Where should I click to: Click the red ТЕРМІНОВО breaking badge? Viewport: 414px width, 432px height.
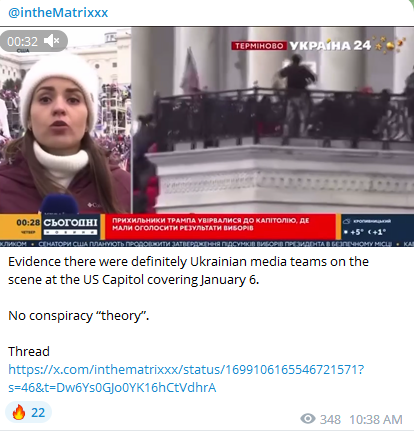click(x=259, y=46)
